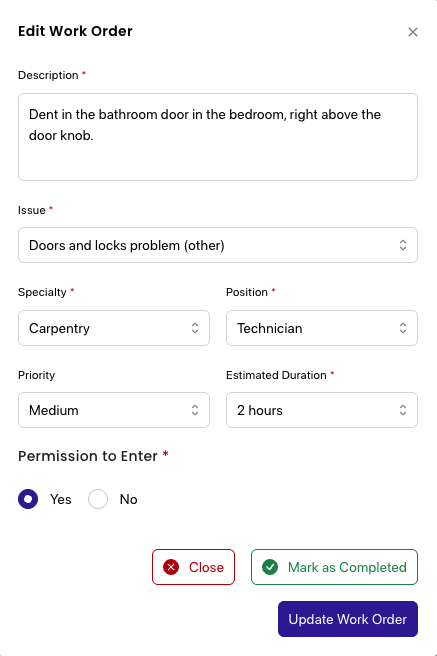The height and width of the screenshot is (656, 437).
Task: Select the No radio button
Action: tap(98, 499)
